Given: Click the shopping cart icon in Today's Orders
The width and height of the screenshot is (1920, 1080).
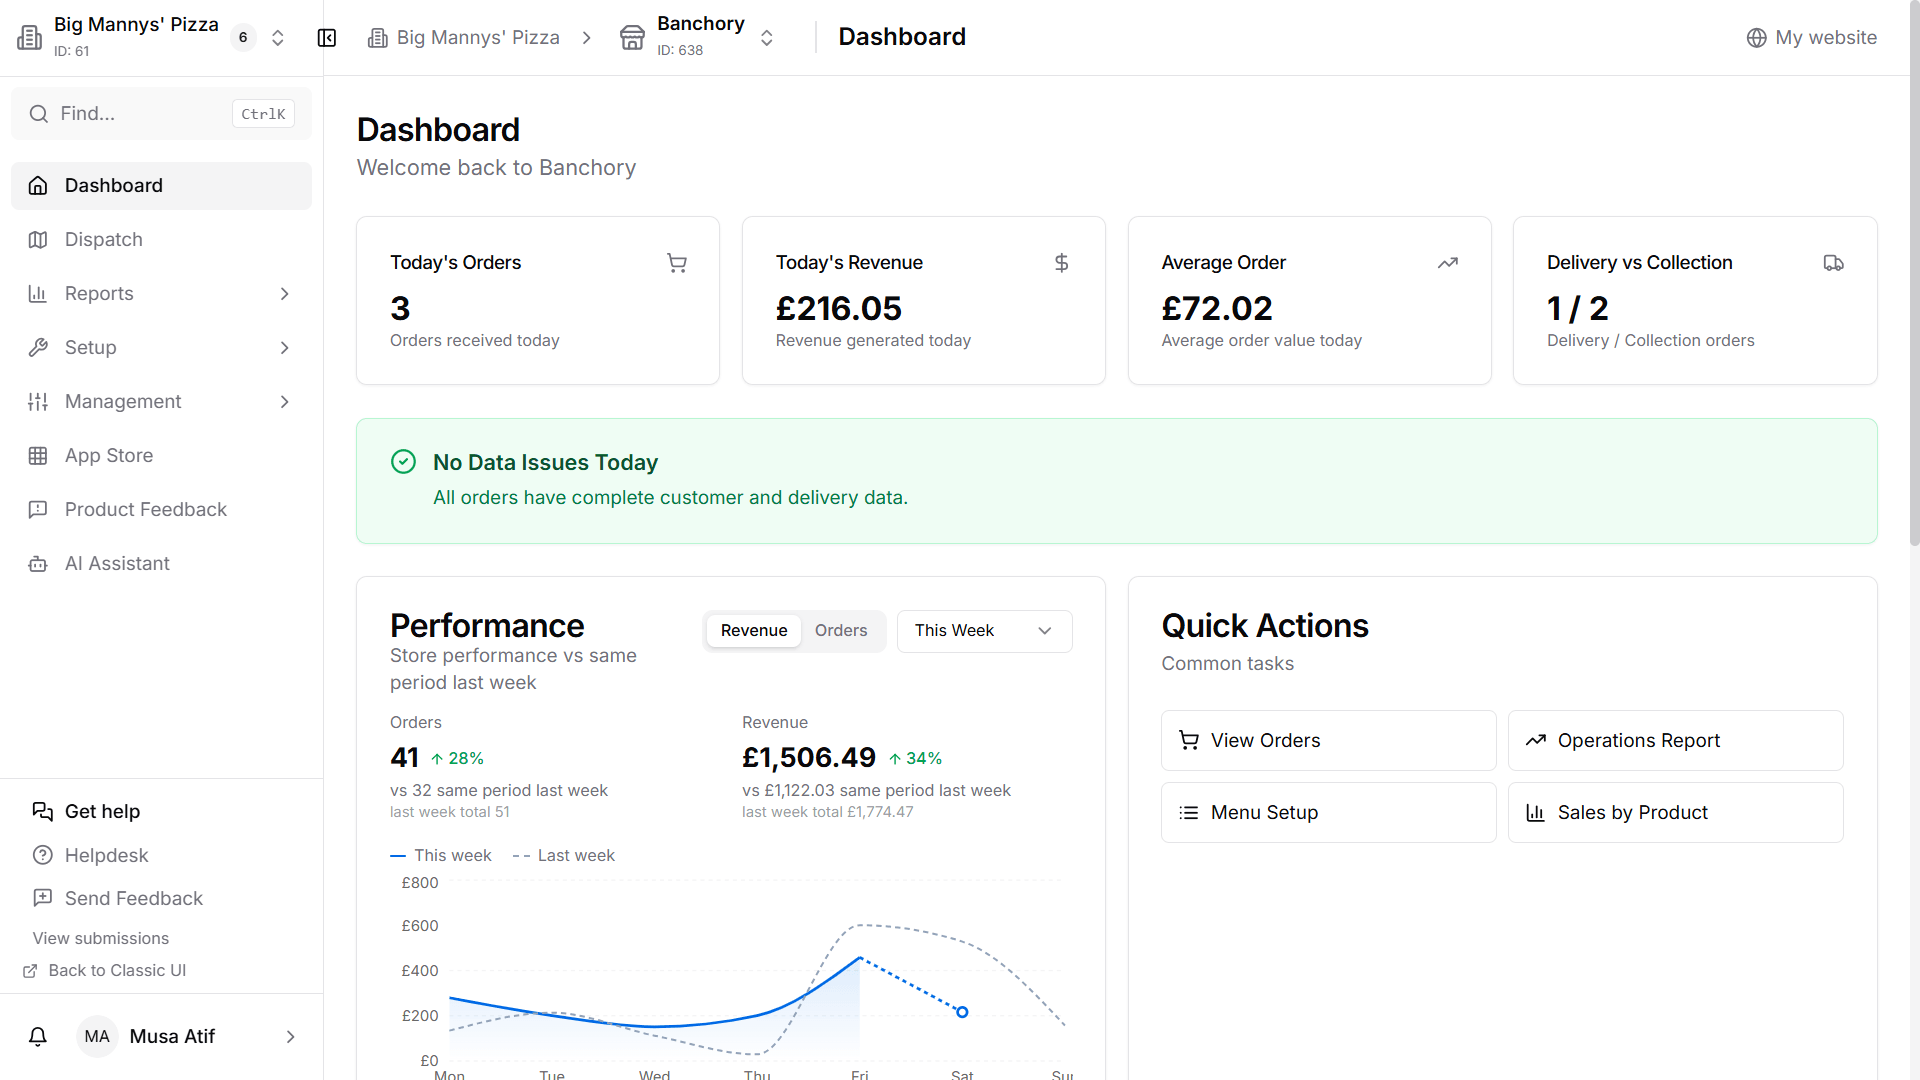Looking at the screenshot, I should 677,263.
